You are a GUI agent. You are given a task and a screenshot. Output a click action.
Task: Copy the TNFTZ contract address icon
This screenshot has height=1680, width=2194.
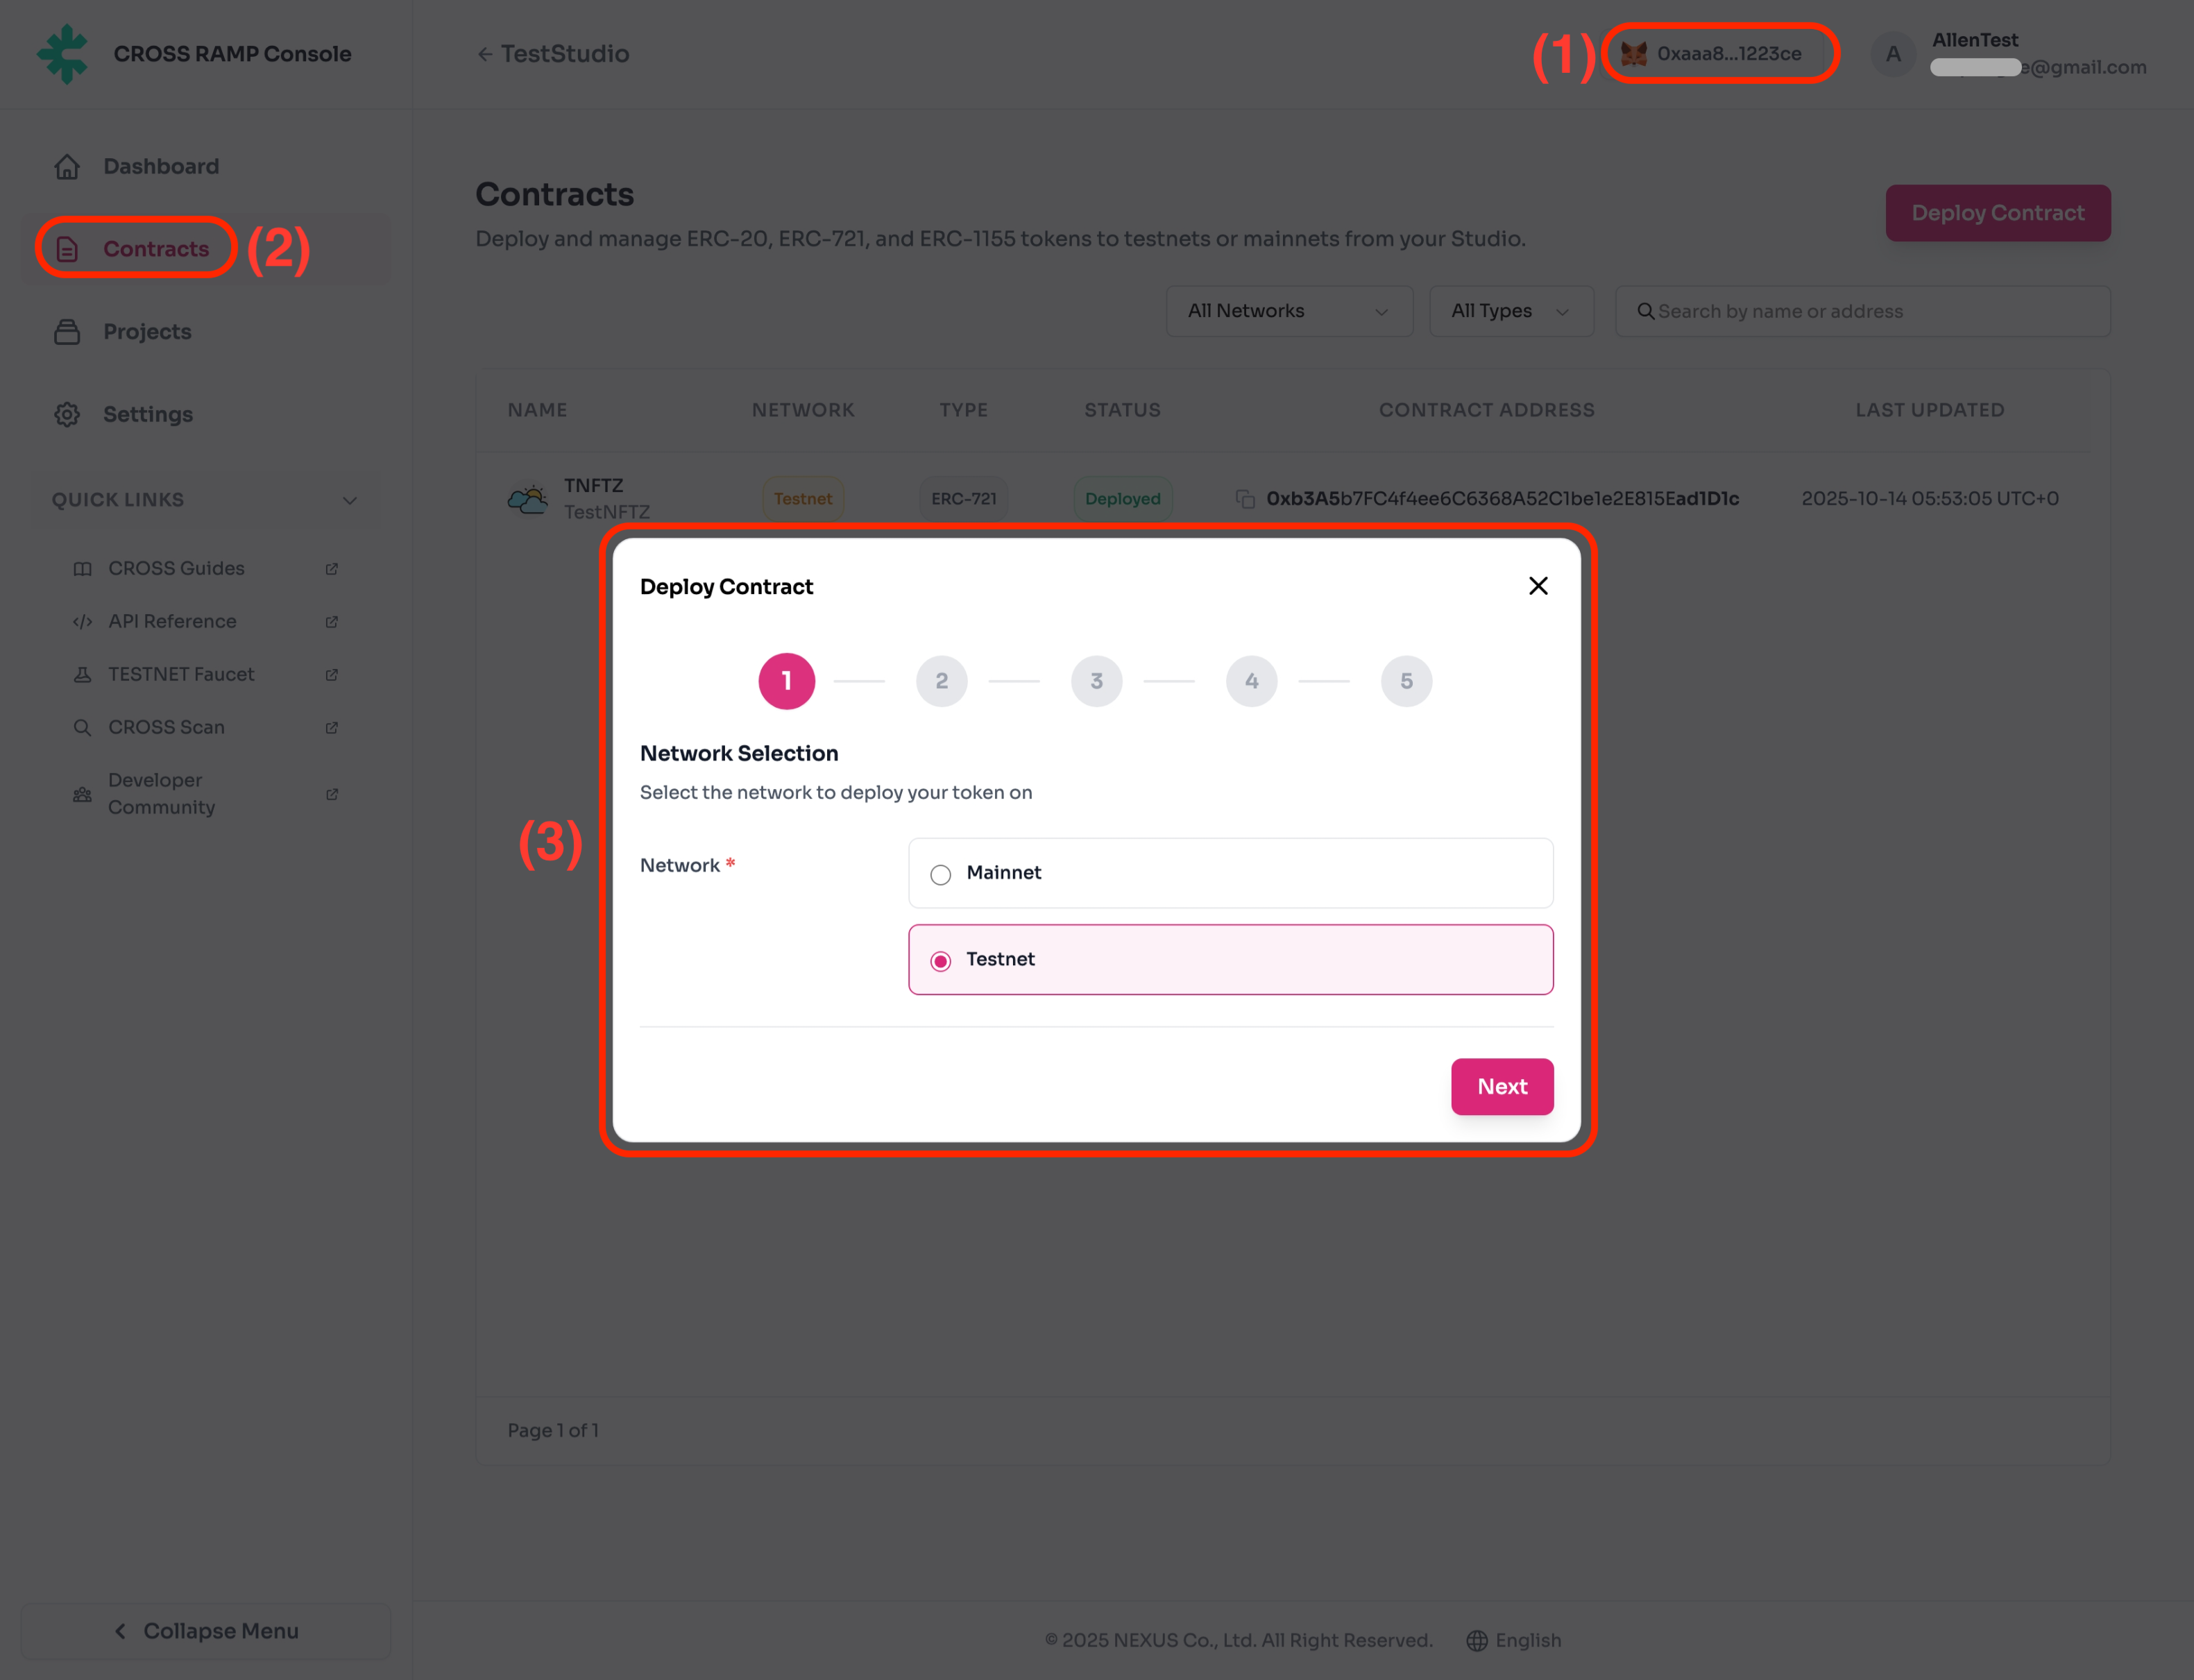1245,498
